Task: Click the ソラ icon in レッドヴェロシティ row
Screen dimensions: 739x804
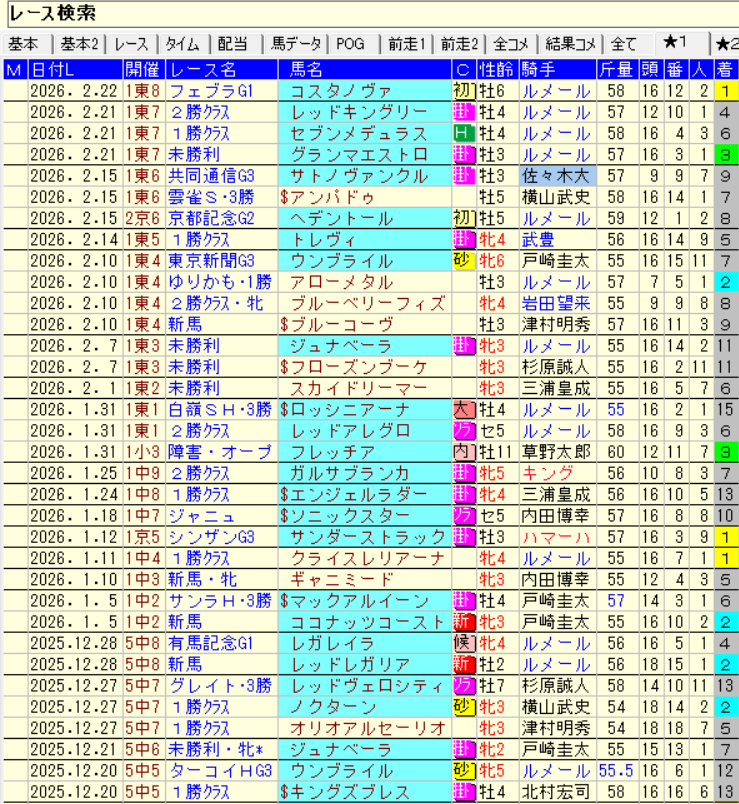Action: click(464, 686)
